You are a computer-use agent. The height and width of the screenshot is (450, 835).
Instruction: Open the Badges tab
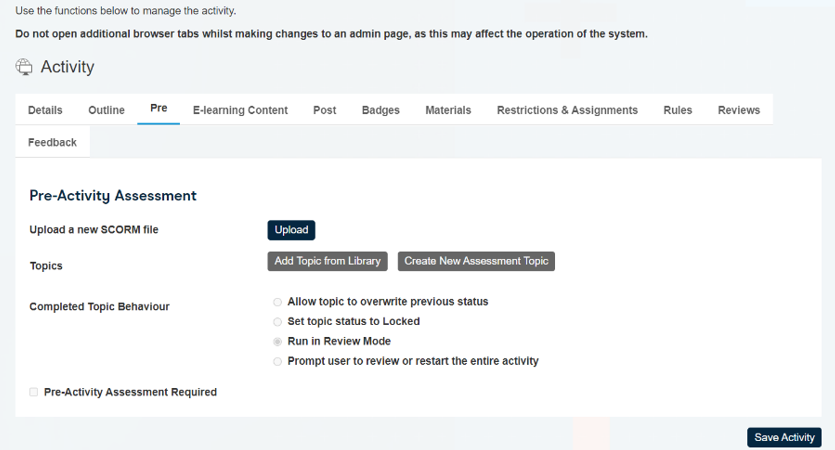pyautogui.click(x=381, y=110)
